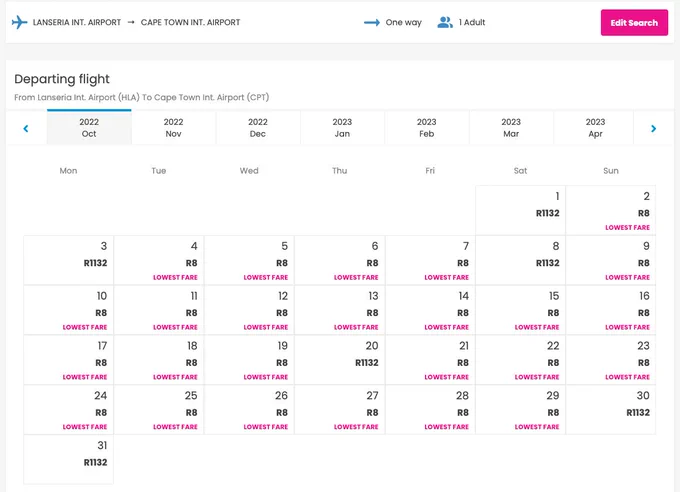This screenshot has height=492, width=680.
Task: Select October 21 lowest fare date
Action: click(x=430, y=360)
